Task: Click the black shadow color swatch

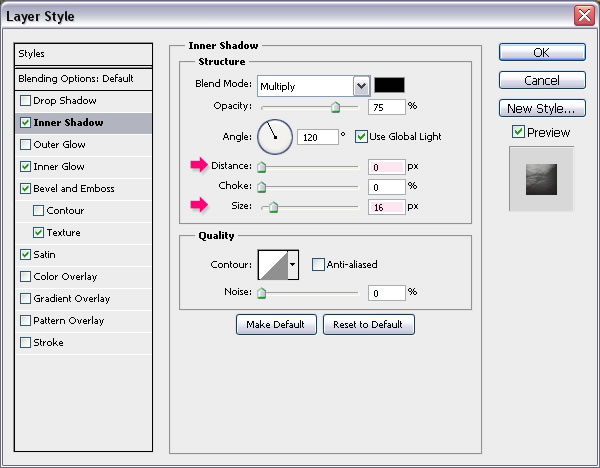Action: 389,85
